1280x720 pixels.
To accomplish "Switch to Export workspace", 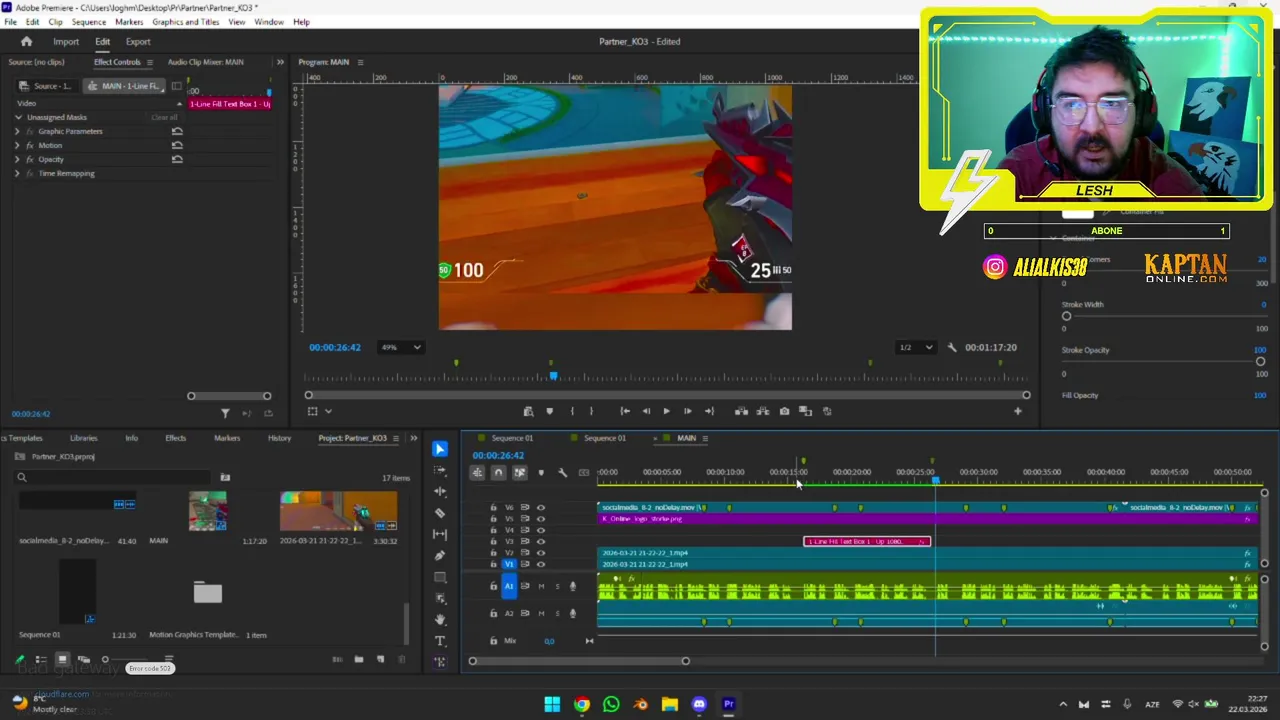I will (x=138, y=42).
